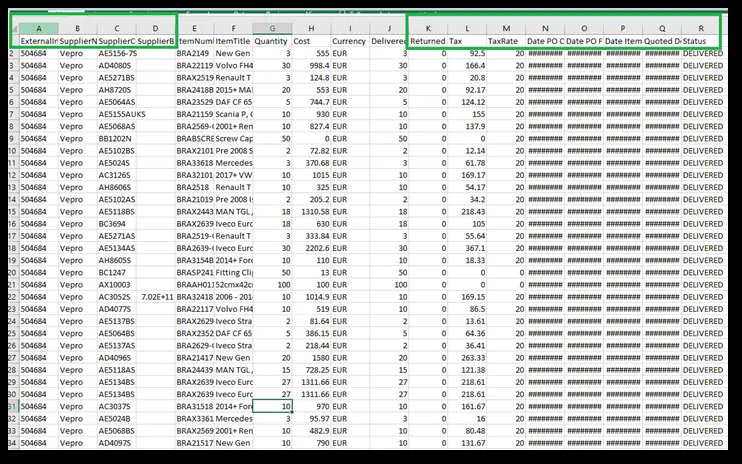The height and width of the screenshot is (464, 742).
Task: Click the selected Quantity cell in row 31
Action: click(272, 407)
